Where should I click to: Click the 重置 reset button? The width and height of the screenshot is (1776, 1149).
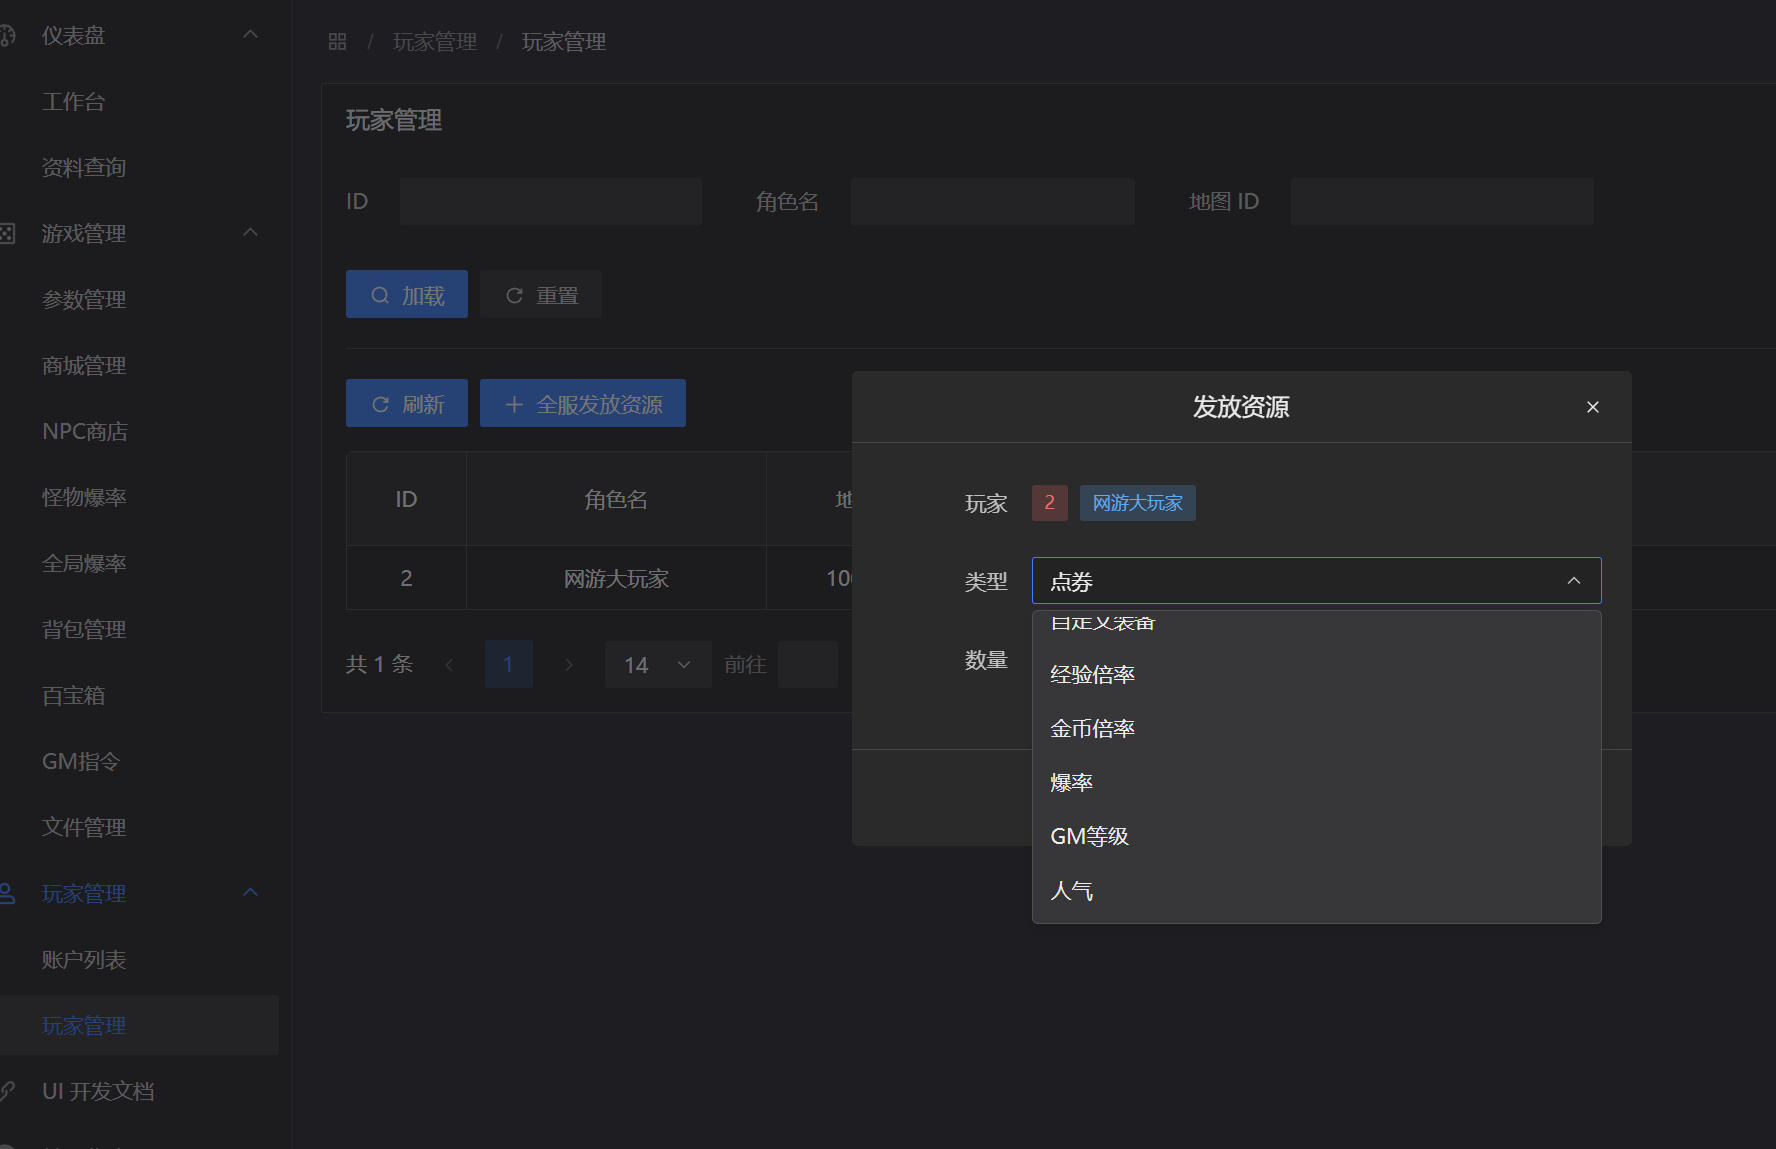click(540, 294)
